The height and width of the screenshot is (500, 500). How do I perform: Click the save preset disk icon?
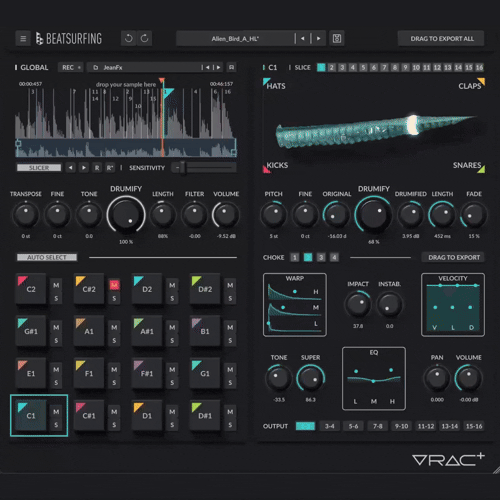pos(337,39)
